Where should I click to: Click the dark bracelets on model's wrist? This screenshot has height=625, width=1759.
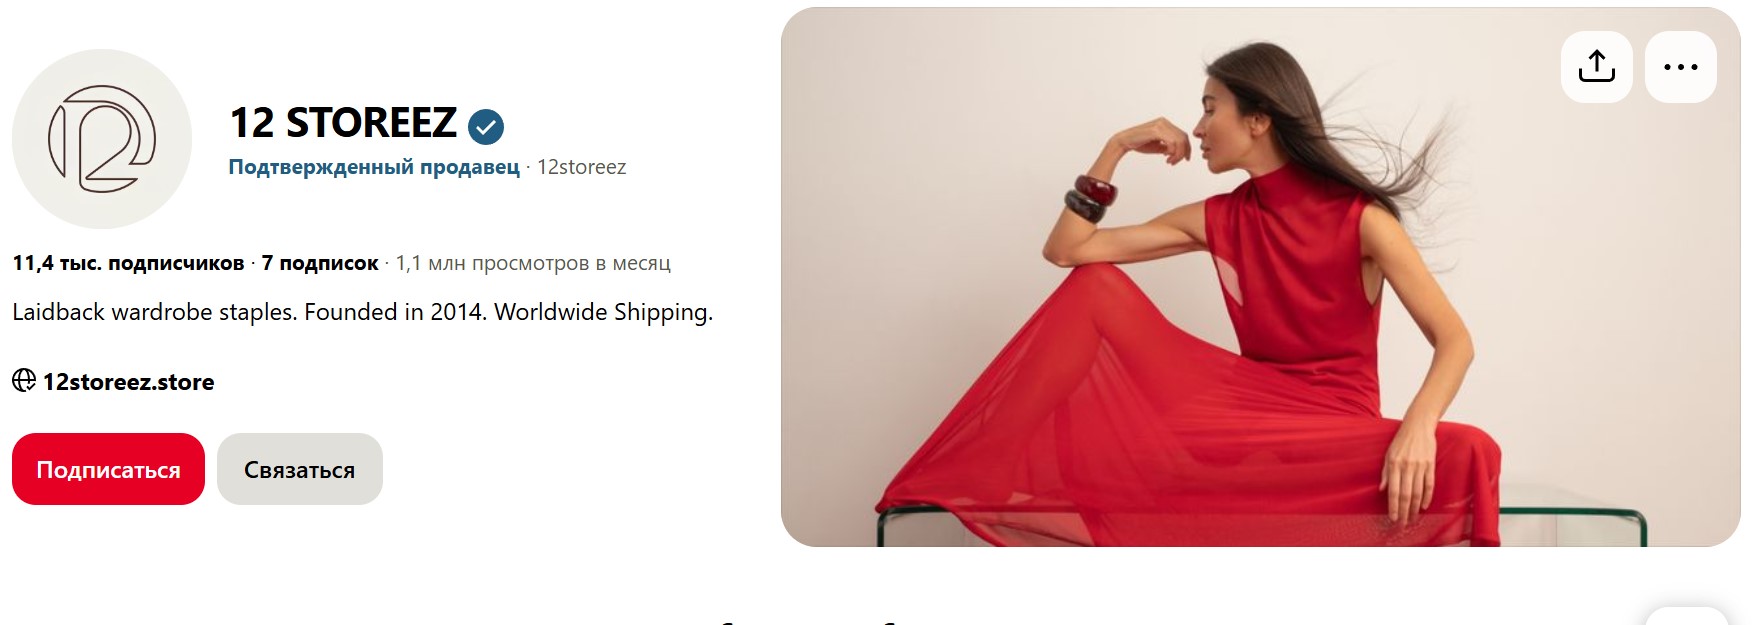click(x=1090, y=198)
